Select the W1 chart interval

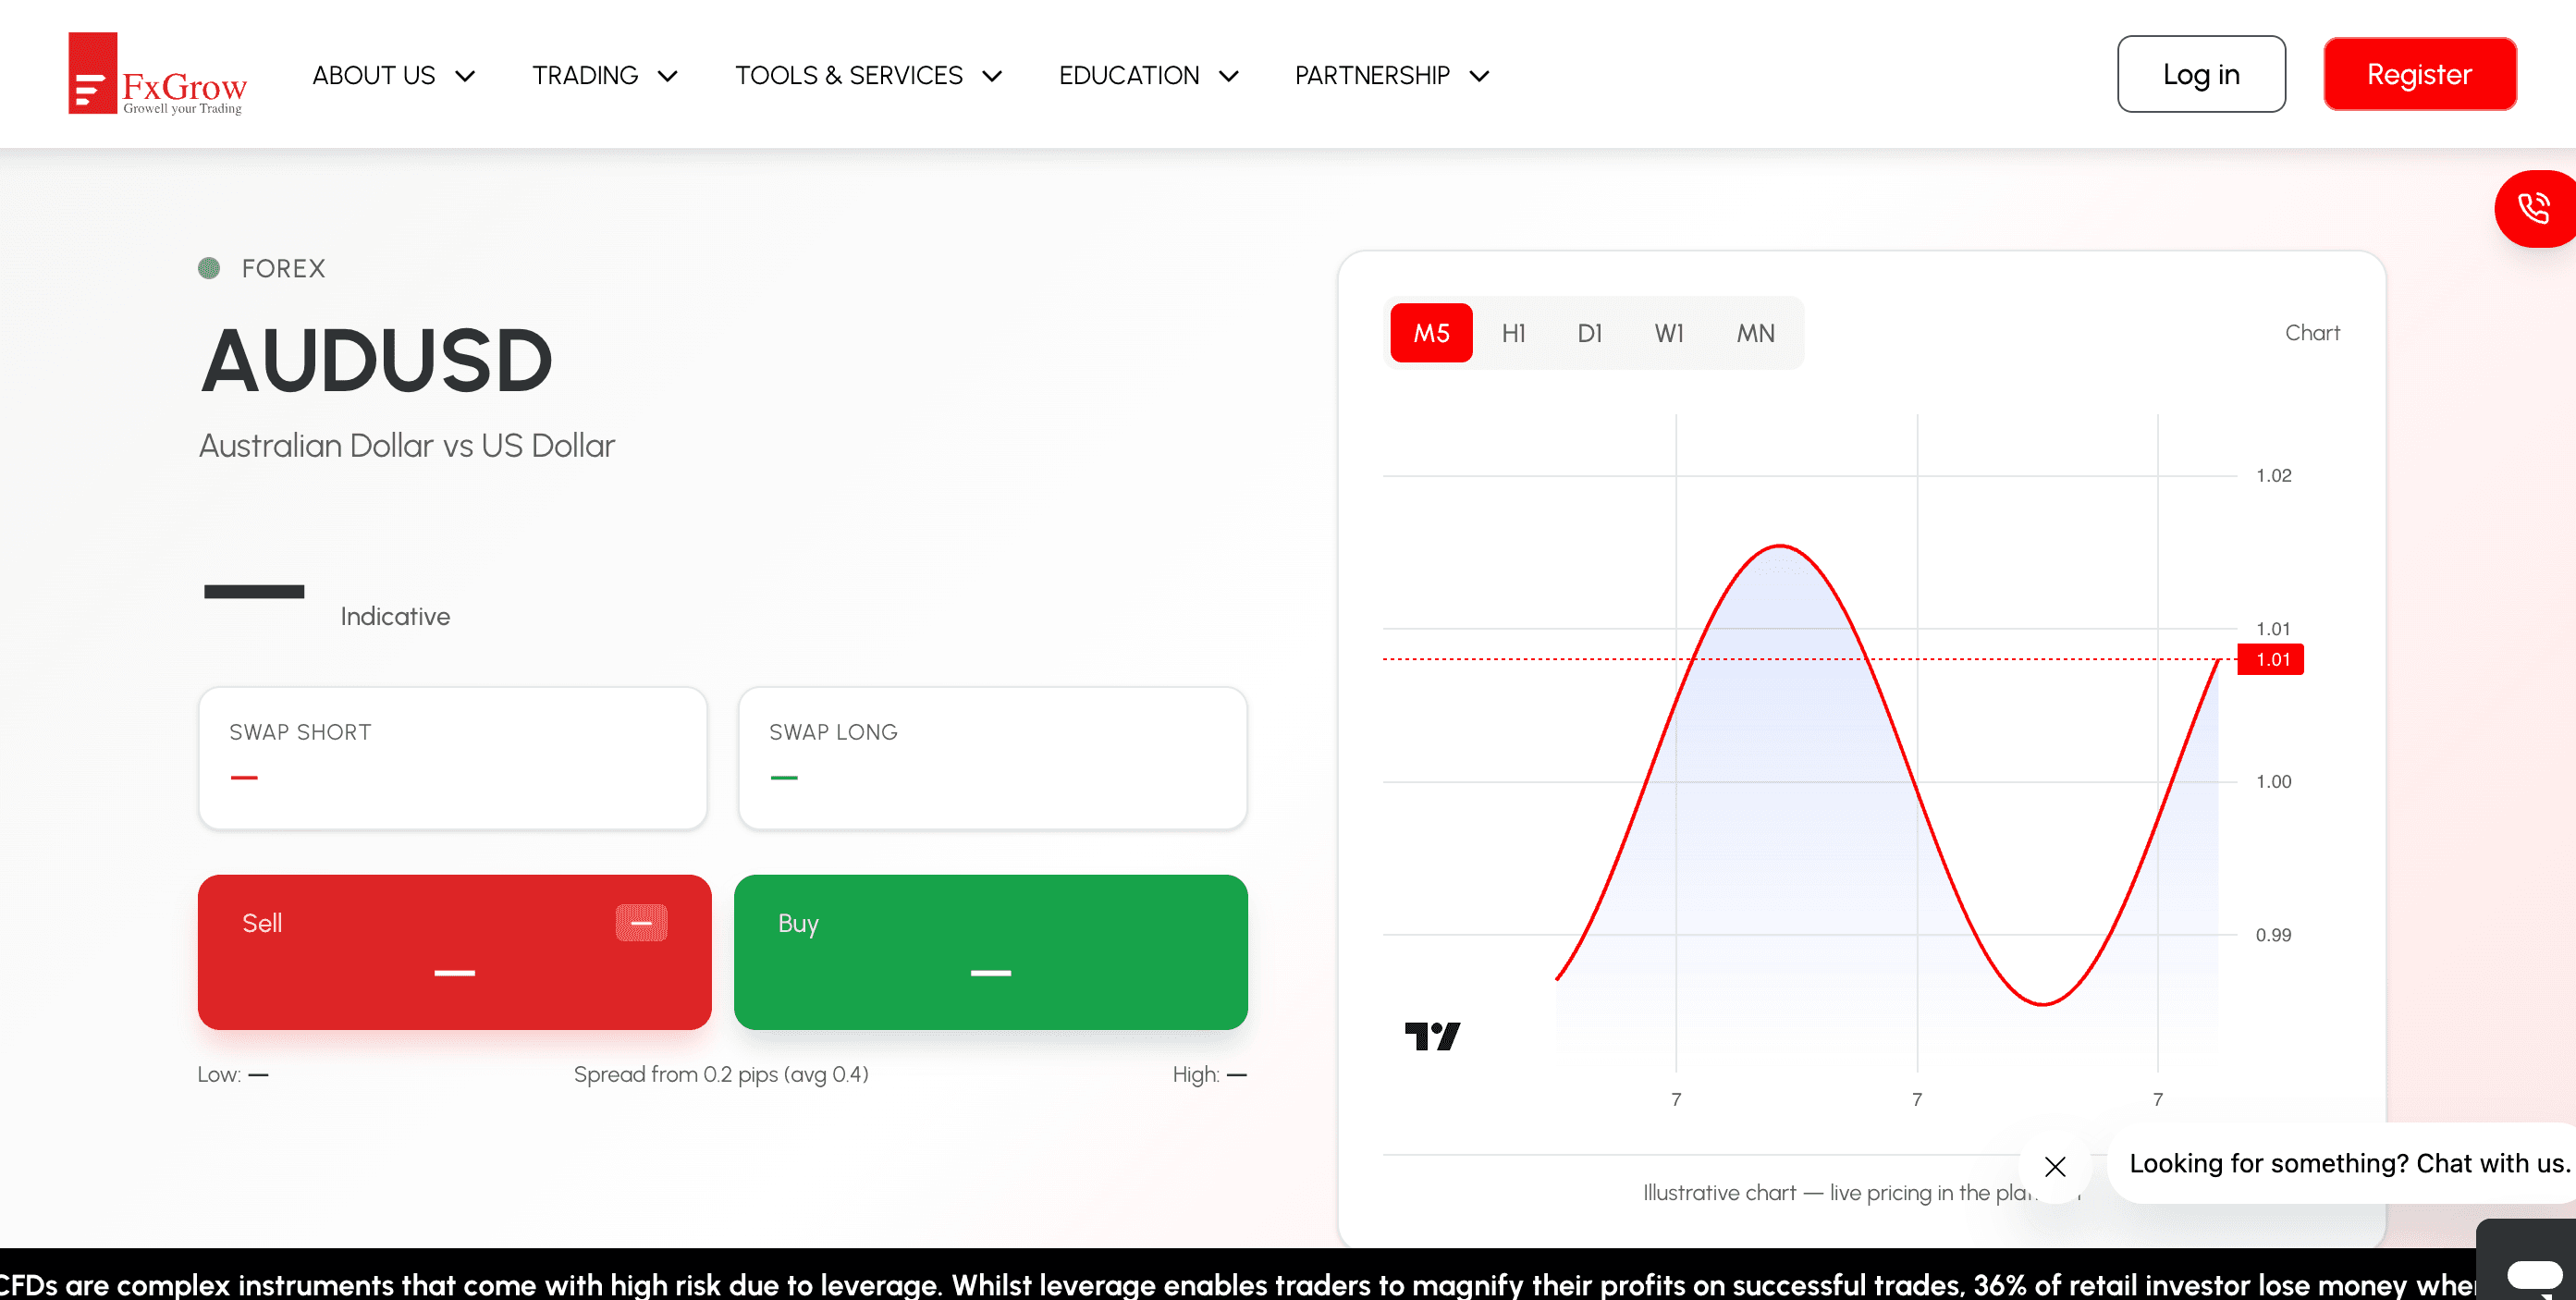1668,333
